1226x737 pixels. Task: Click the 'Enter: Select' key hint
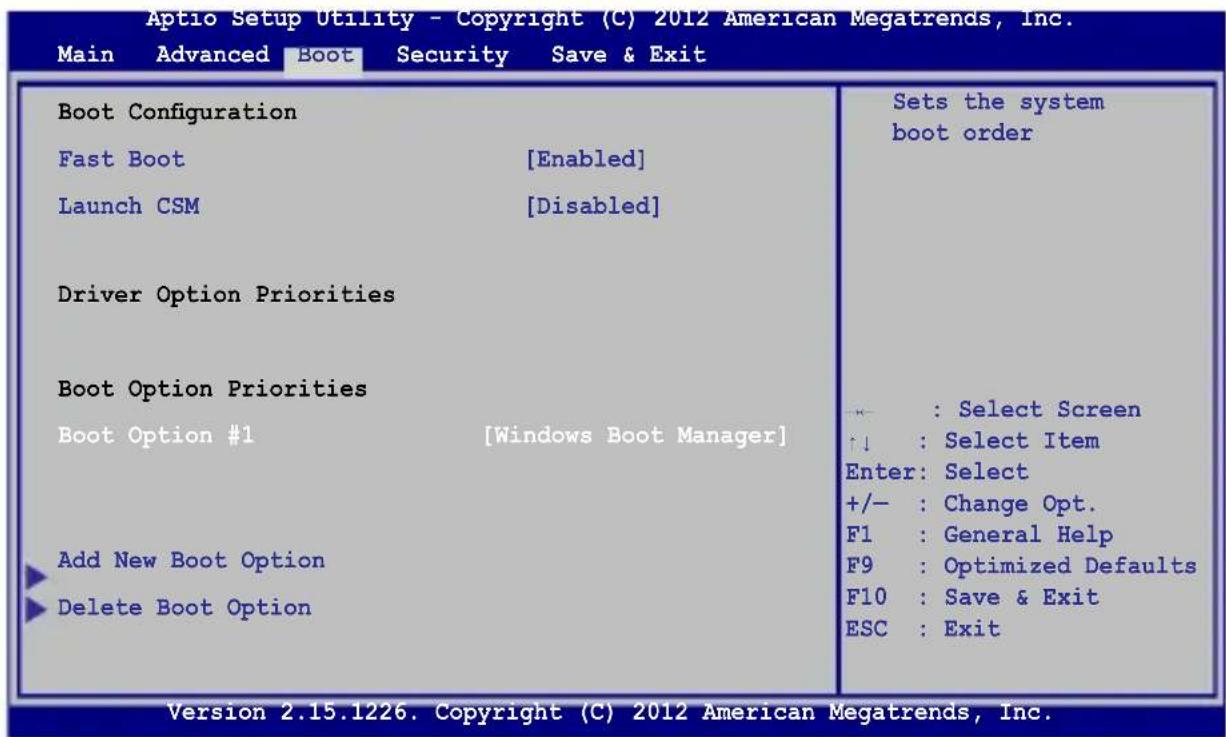[937, 470]
